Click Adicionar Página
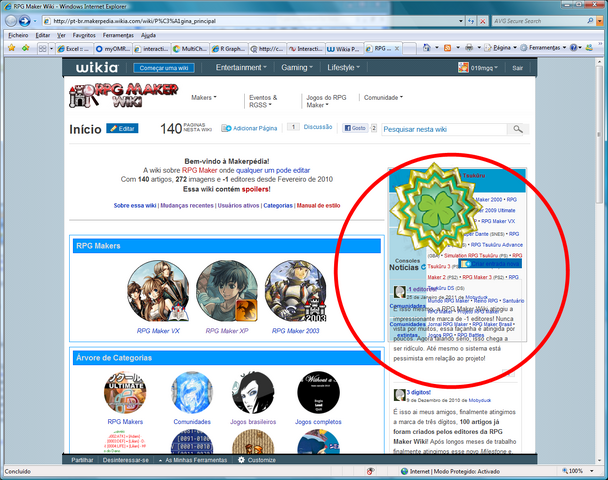This screenshot has width=608, height=480. point(249,128)
